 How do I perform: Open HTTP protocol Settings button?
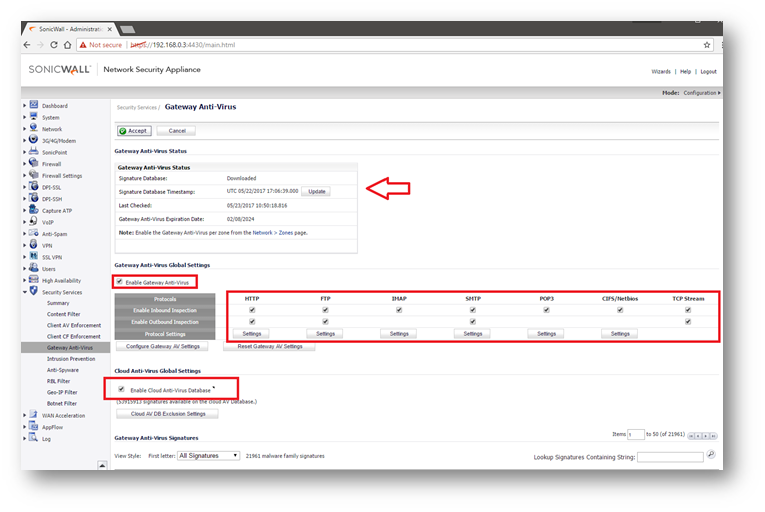tap(252, 334)
